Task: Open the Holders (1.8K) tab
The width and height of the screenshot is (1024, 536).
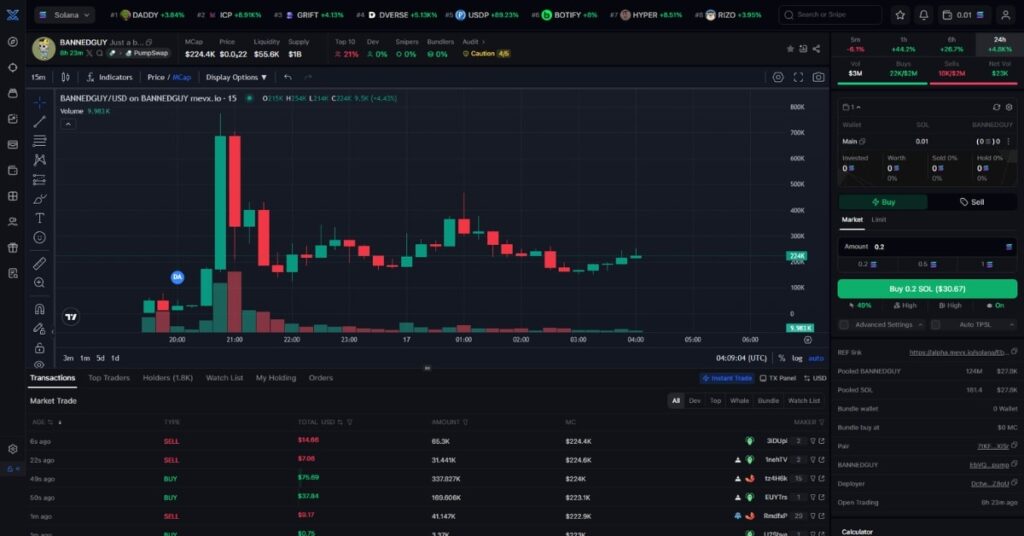Action: [168, 378]
